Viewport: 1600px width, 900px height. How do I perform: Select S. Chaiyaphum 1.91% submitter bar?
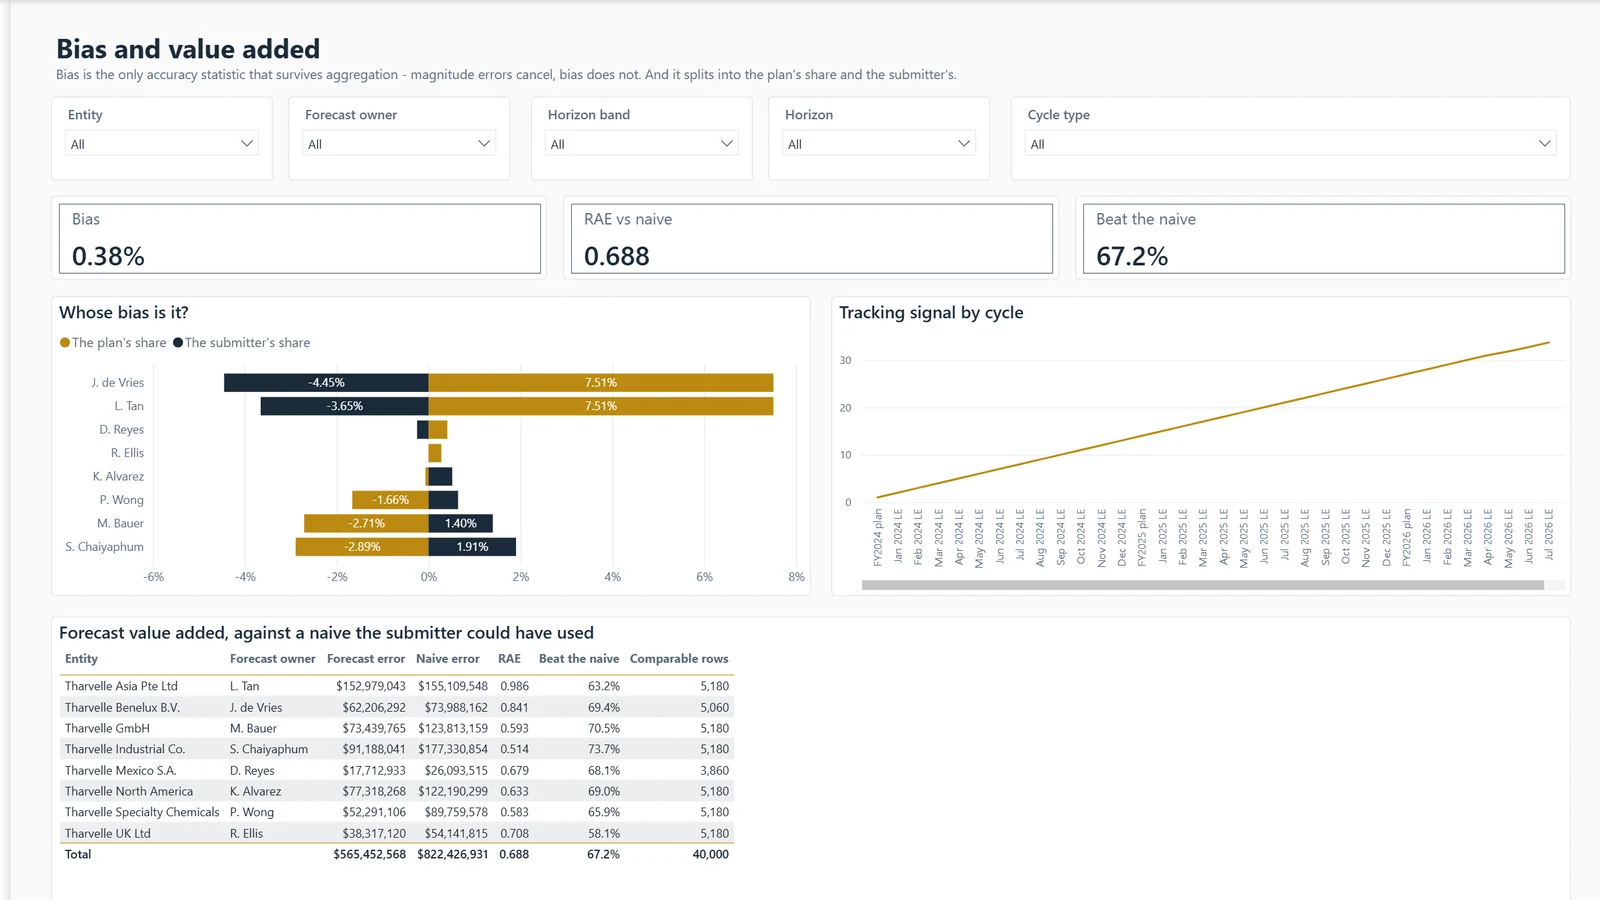[x=472, y=547]
